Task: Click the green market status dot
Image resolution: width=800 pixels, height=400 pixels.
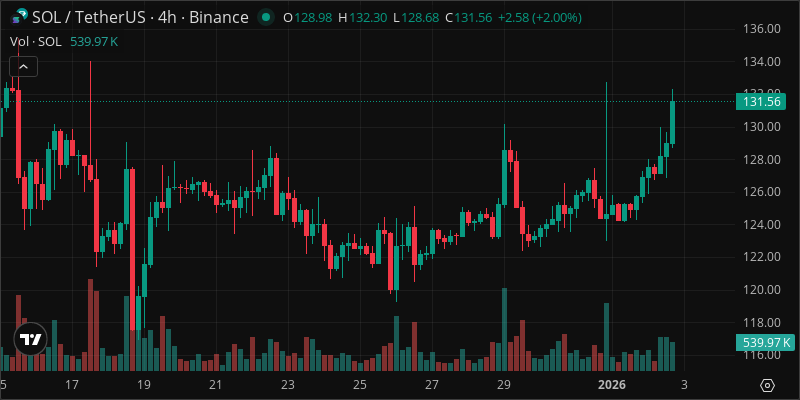Action: (x=265, y=18)
